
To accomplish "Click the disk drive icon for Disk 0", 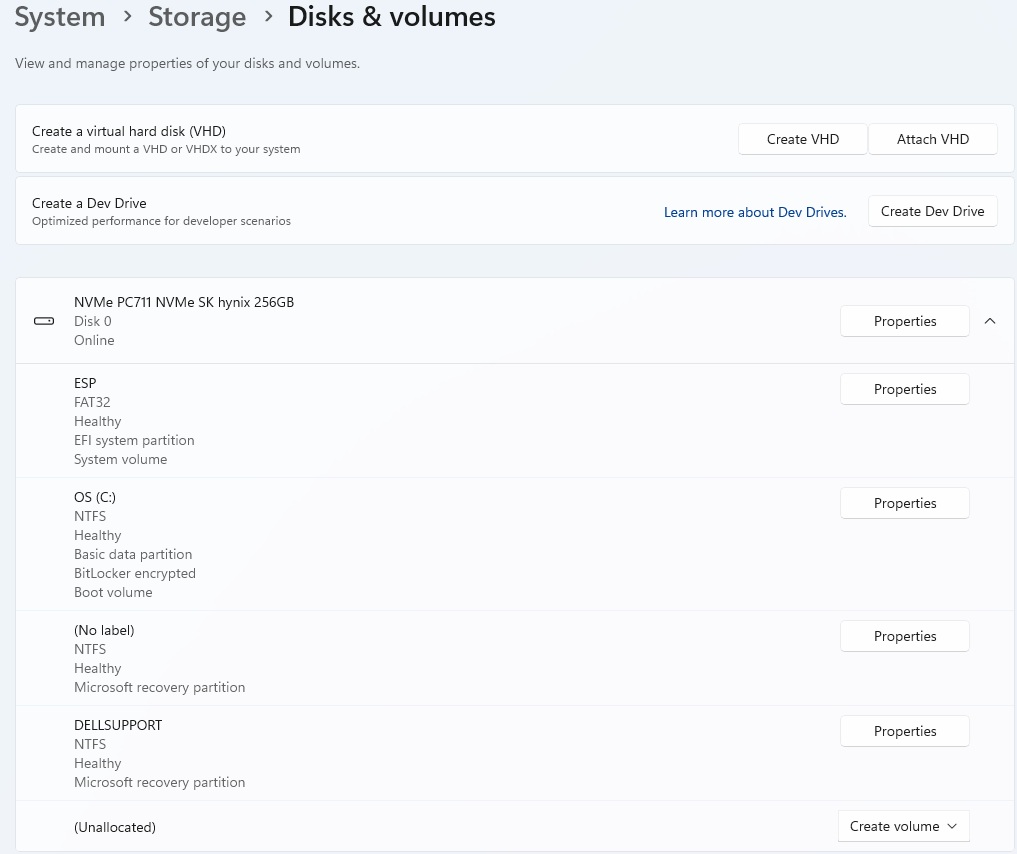I will coord(44,321).
